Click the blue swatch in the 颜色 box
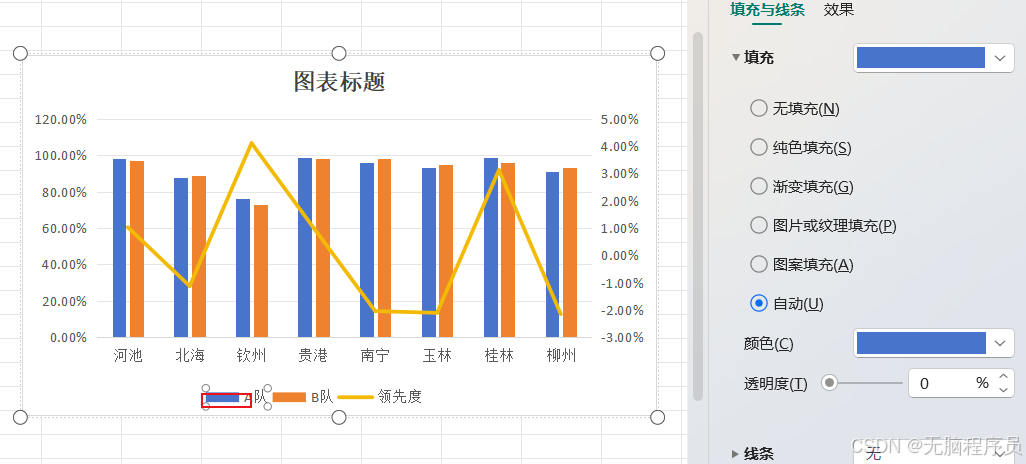 coord(921,344)
